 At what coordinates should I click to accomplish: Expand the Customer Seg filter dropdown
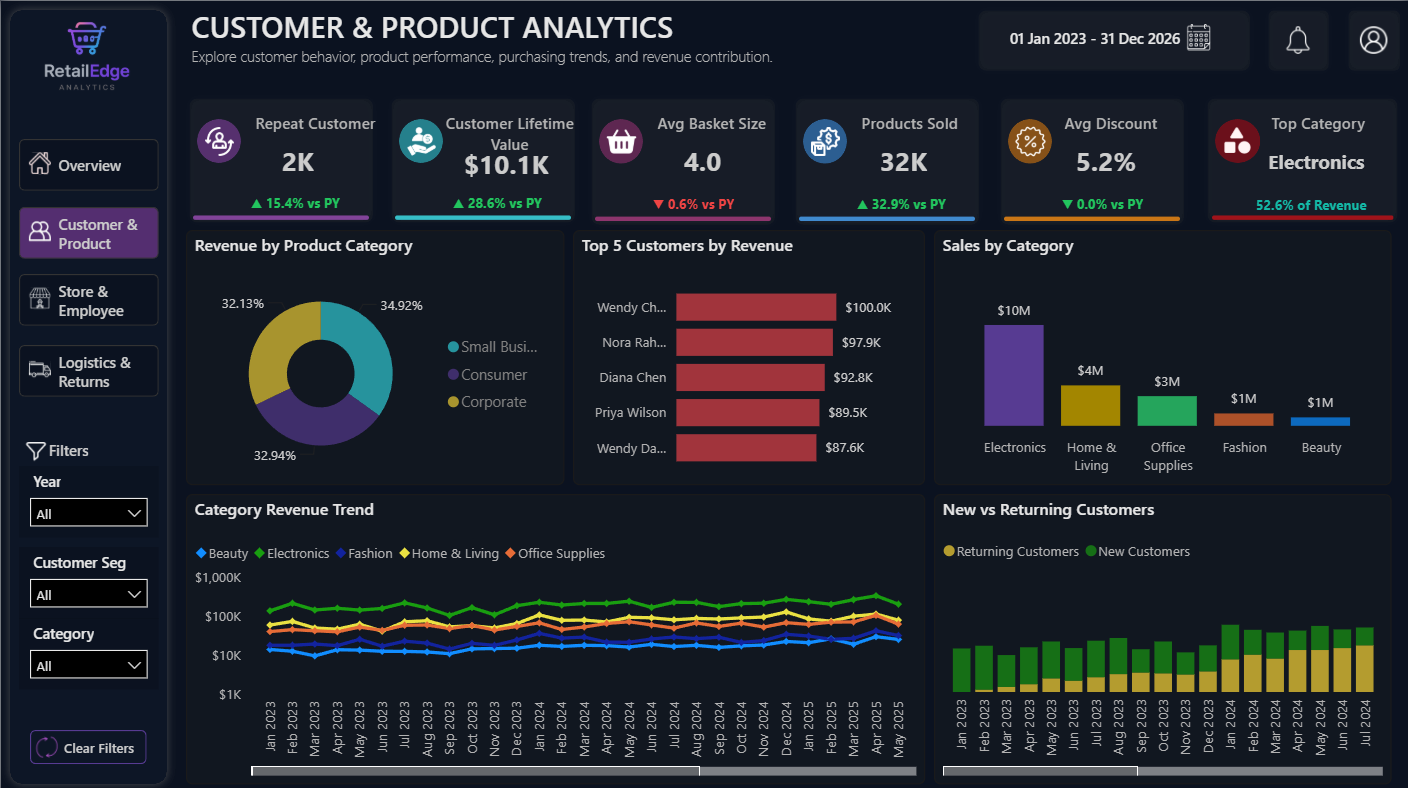coord(89,594)
